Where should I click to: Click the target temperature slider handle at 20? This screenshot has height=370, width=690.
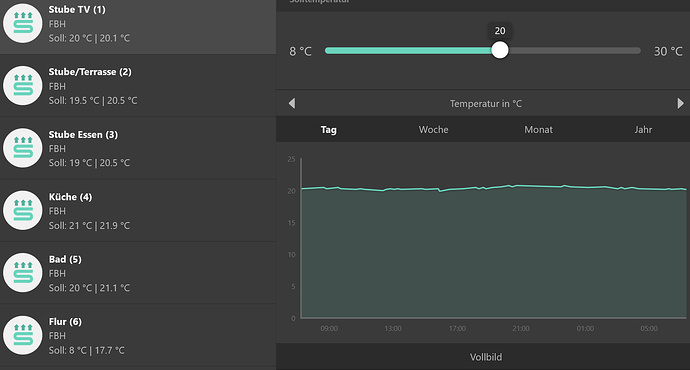pos(499,50)
